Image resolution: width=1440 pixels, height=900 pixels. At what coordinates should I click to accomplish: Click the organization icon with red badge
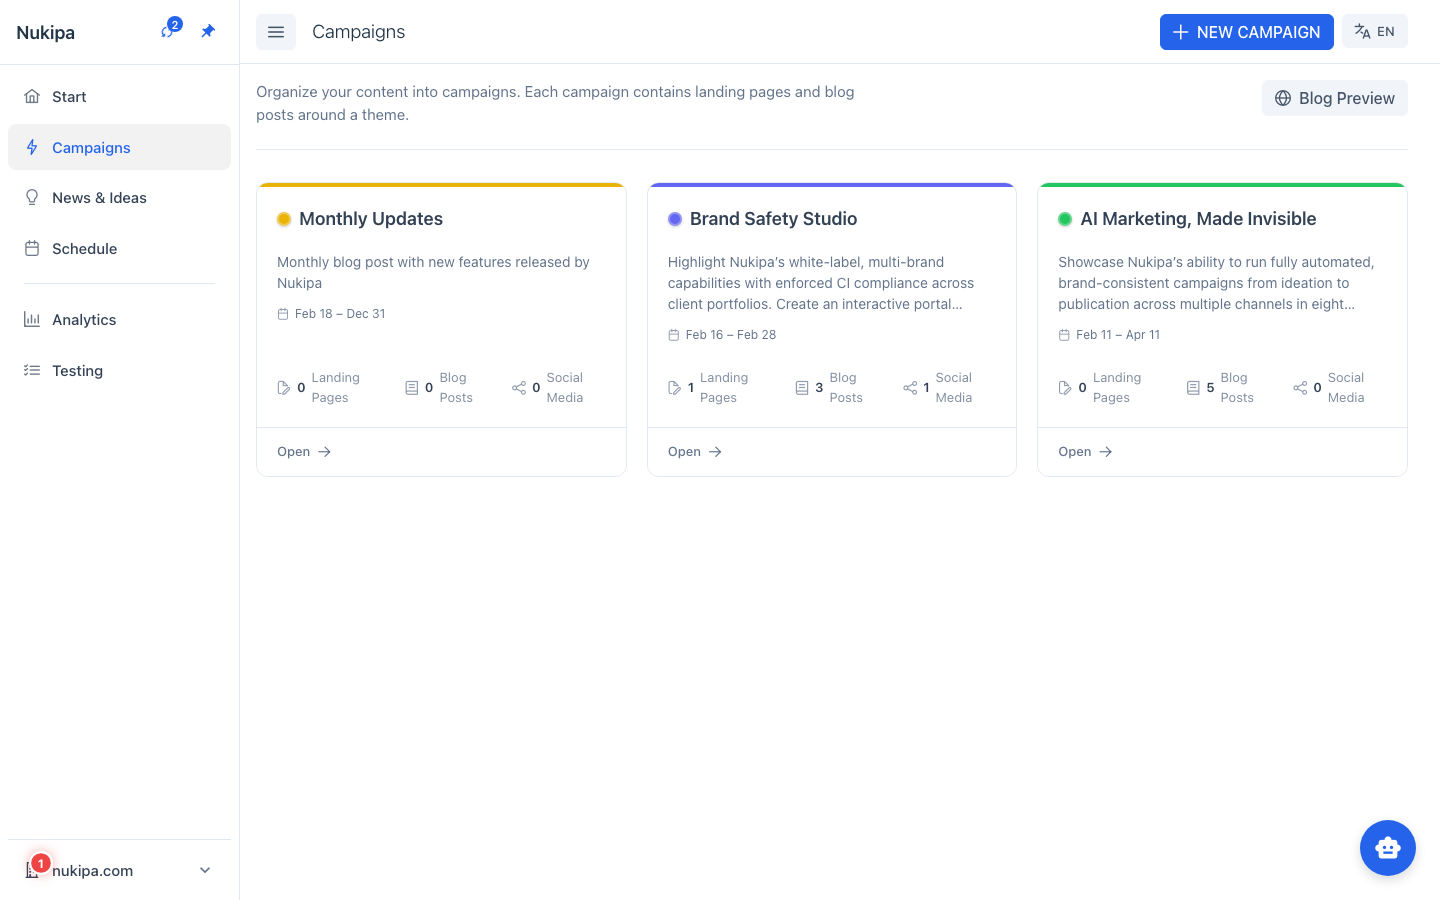33,870
